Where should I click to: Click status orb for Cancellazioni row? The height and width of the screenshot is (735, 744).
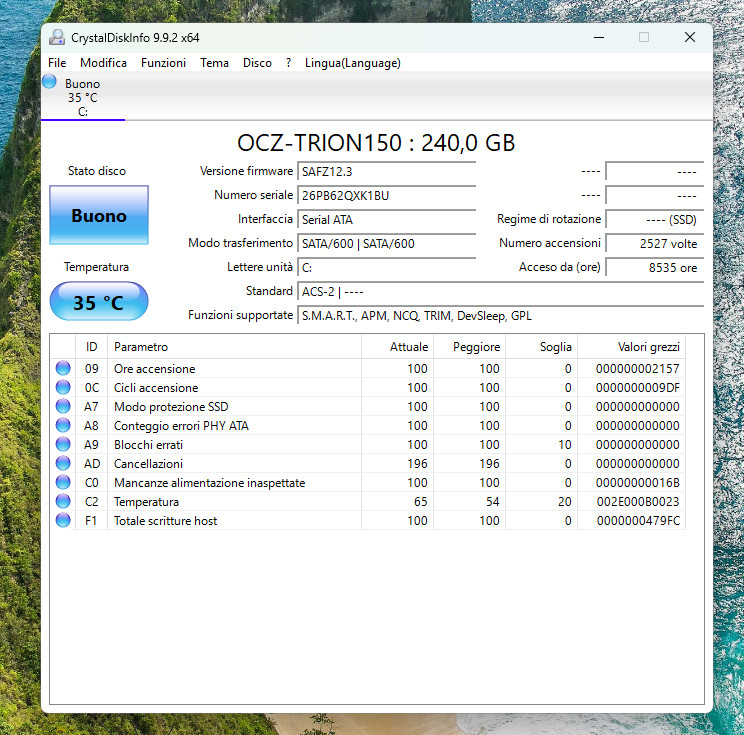(63, 463)
